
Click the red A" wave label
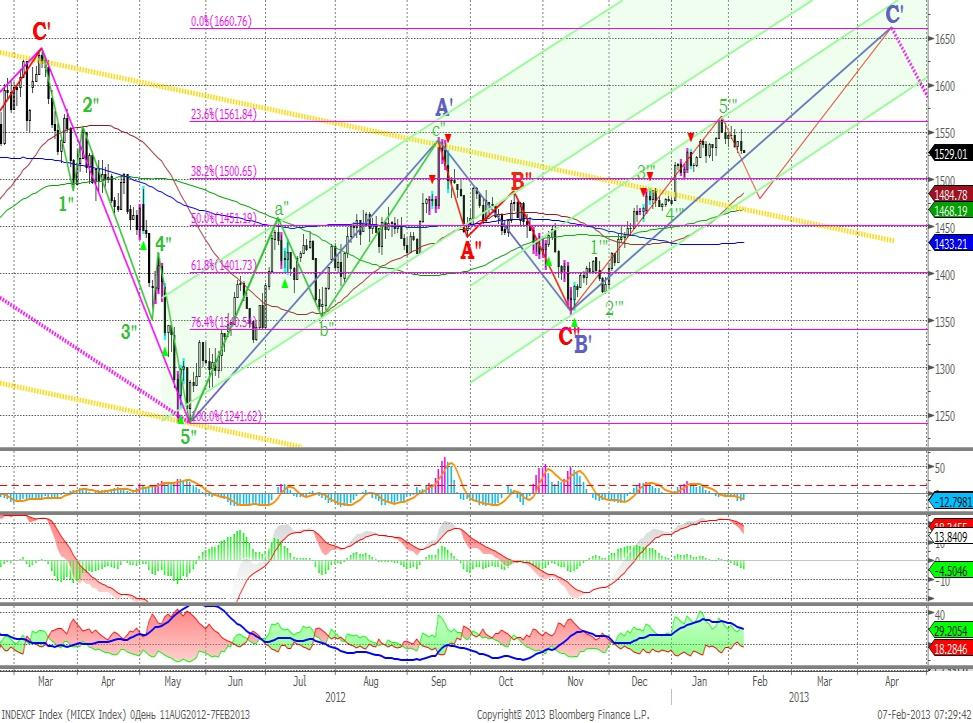pos(471,250)
